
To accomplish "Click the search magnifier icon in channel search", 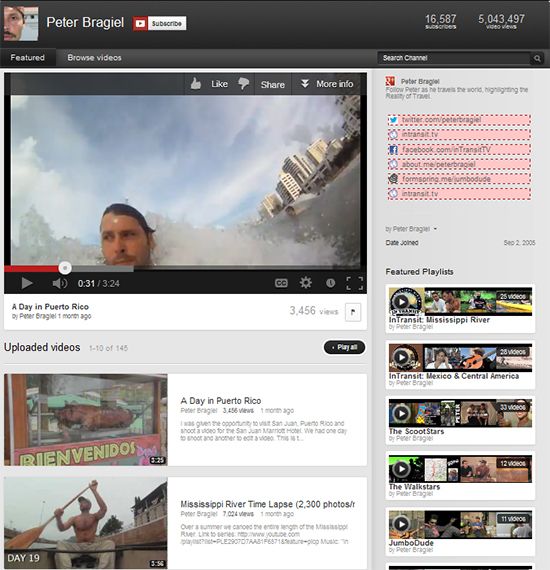I will (x=537, y=58).
